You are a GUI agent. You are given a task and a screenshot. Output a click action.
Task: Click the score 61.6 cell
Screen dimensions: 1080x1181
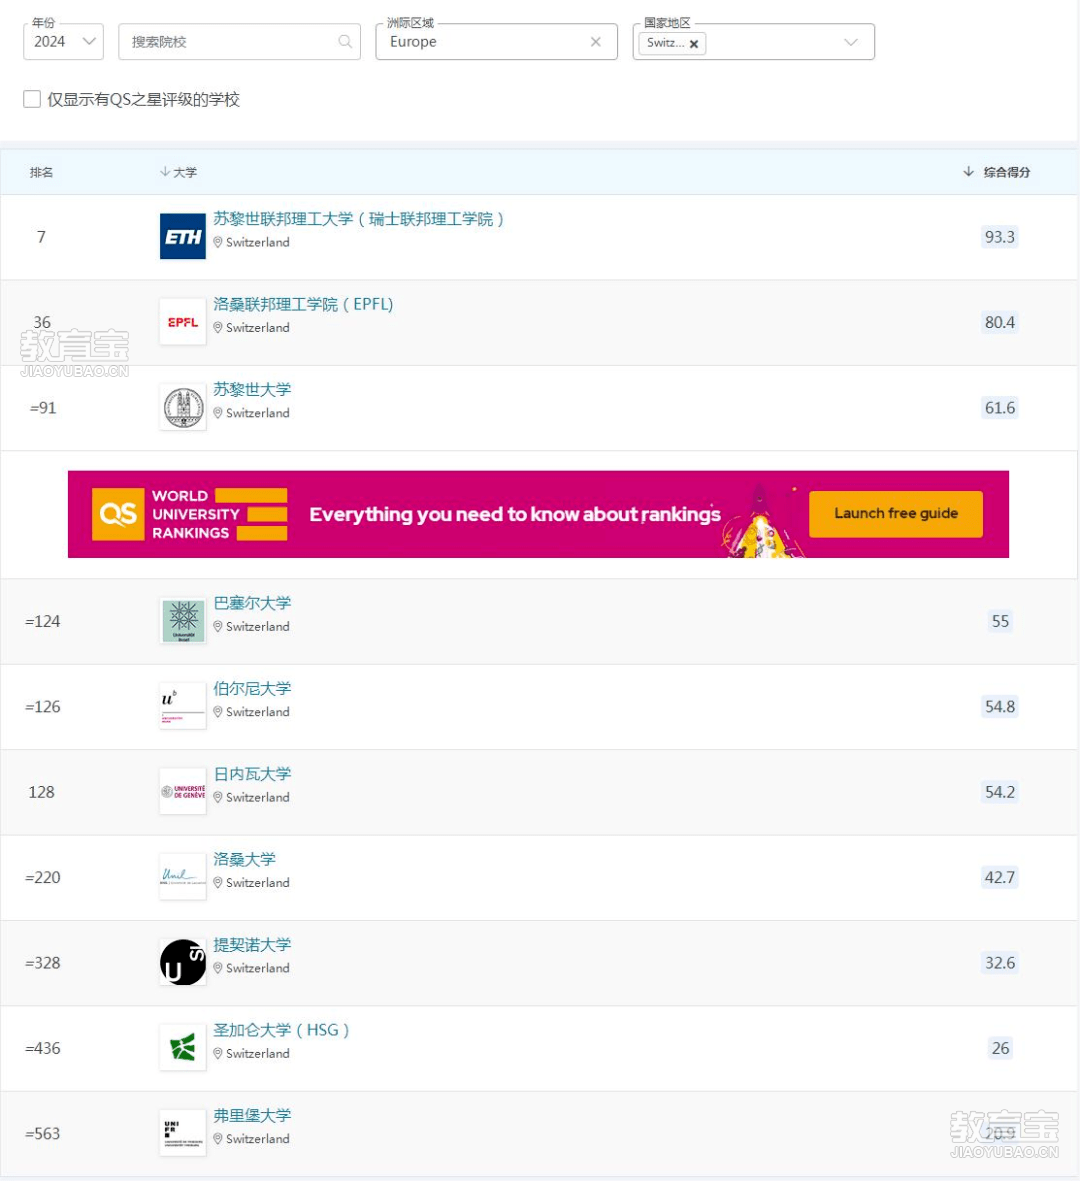[x=999, y=407]
